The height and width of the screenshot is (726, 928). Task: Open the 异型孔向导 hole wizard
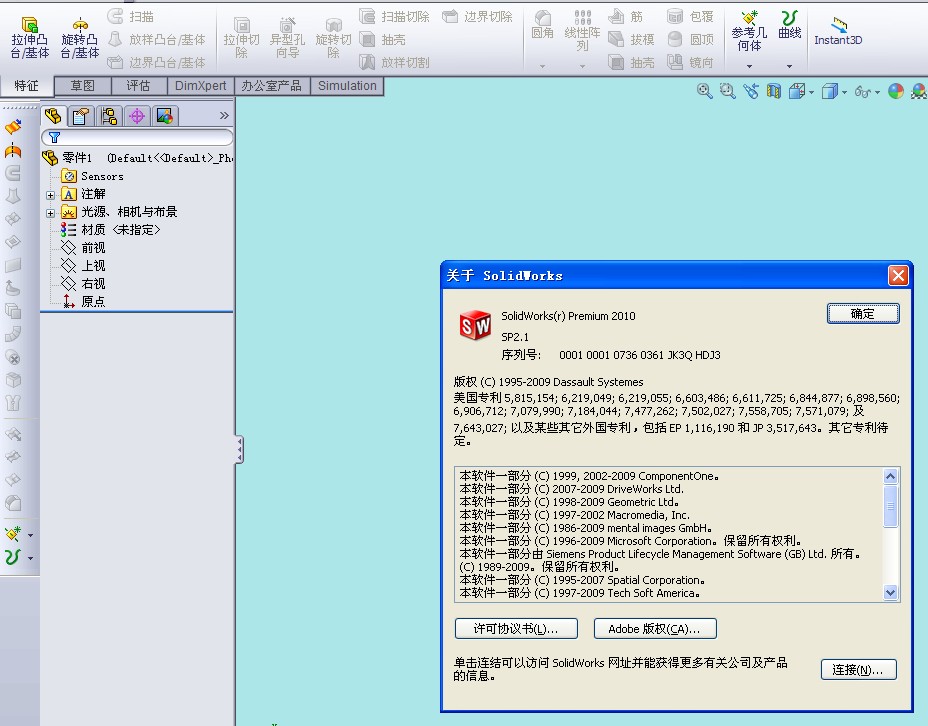(287, 38)
